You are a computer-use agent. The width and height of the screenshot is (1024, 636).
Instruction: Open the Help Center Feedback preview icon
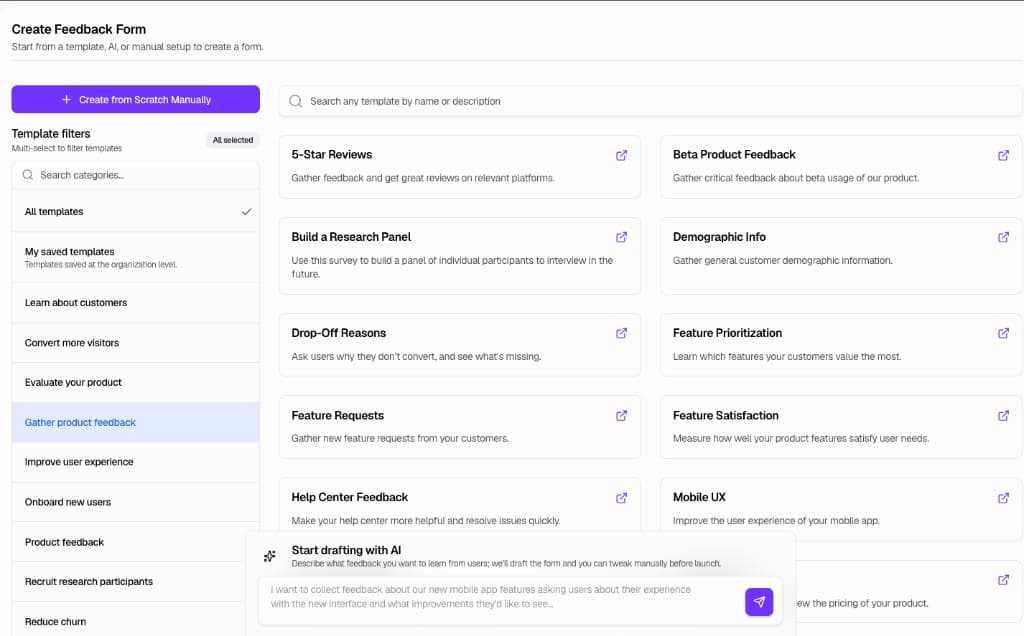point(621,497)
